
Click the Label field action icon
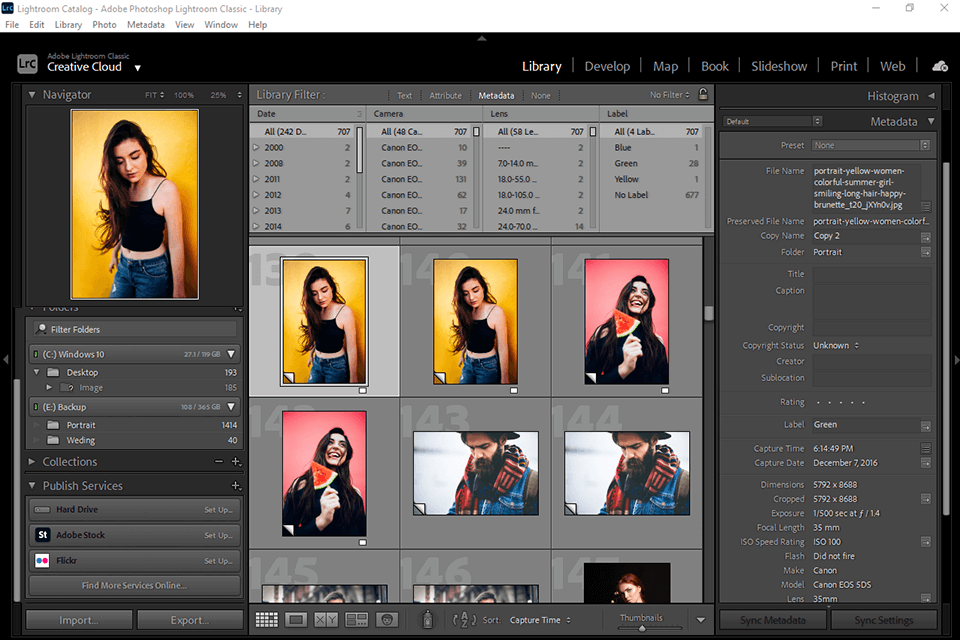click(x=926, y=426)
